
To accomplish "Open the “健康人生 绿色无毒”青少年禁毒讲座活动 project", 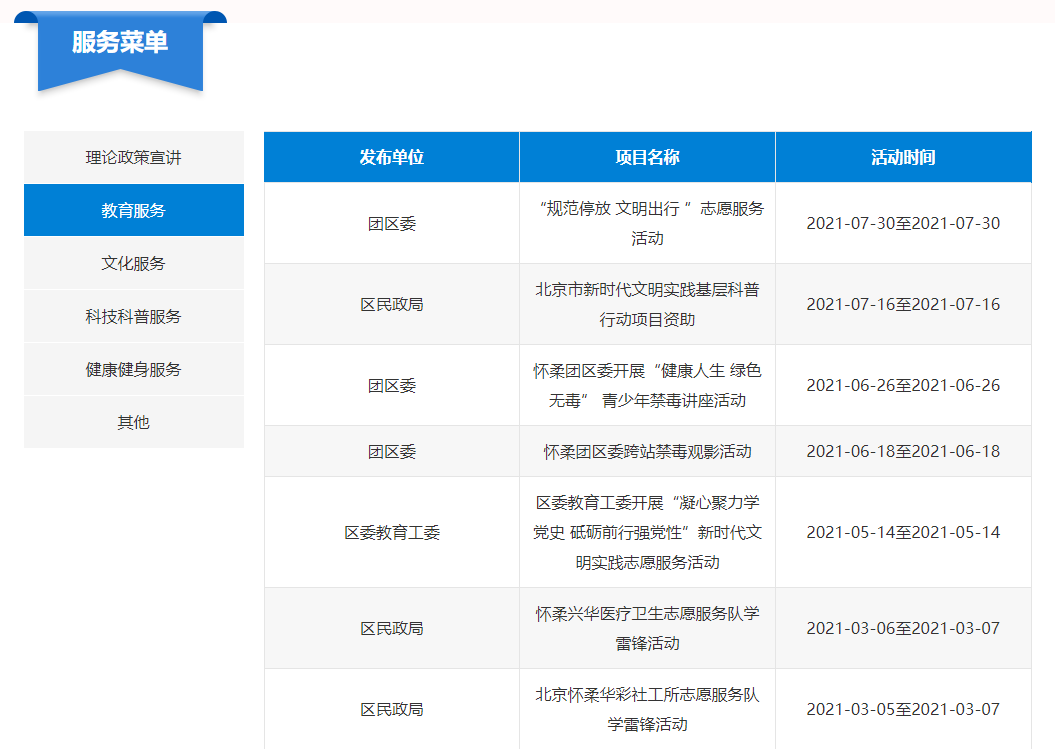I will pos(647,386).
